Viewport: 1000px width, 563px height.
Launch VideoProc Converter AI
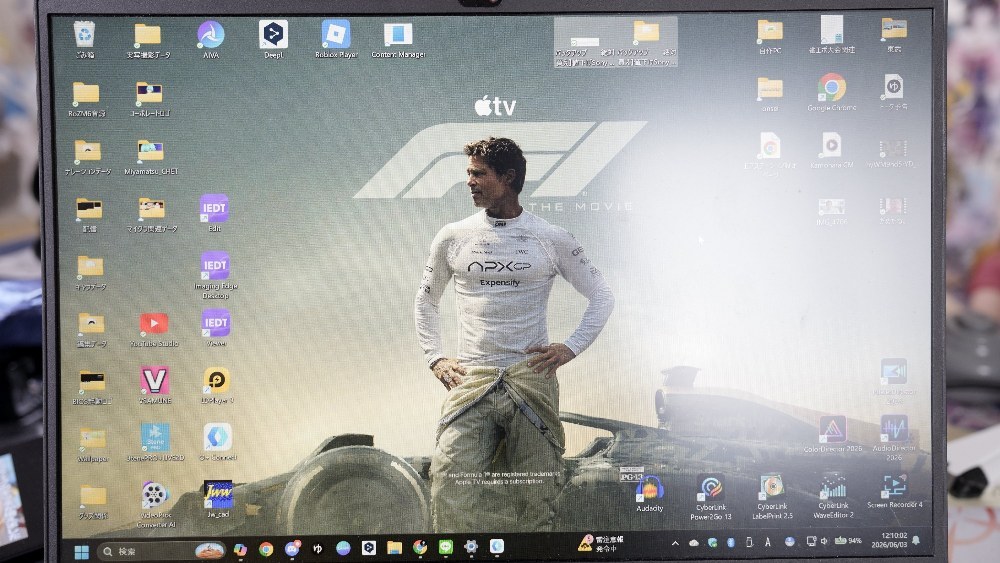pos(155,504)
